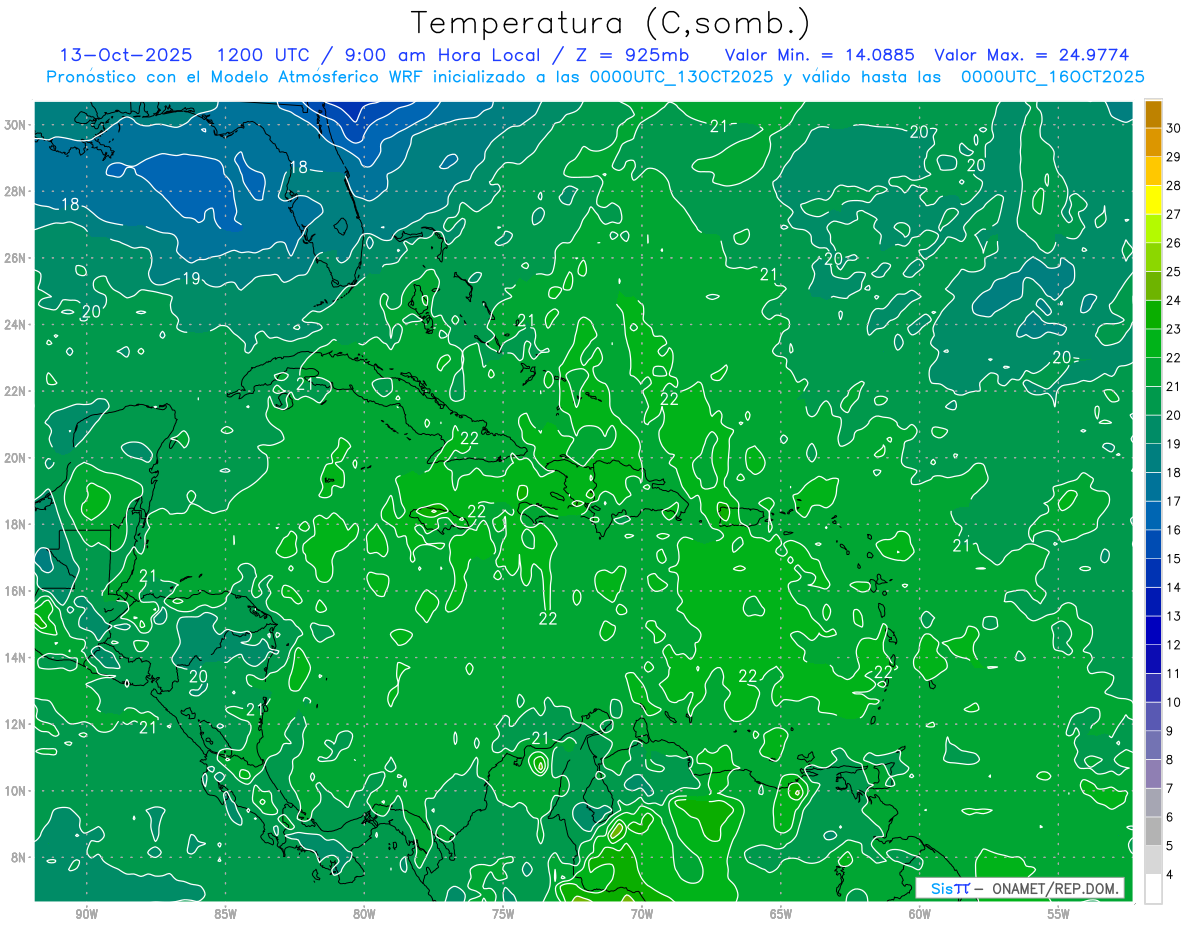Click the colorbar scale label "23"
Screen dimensions: 1200x927
tap(1173, 329)
